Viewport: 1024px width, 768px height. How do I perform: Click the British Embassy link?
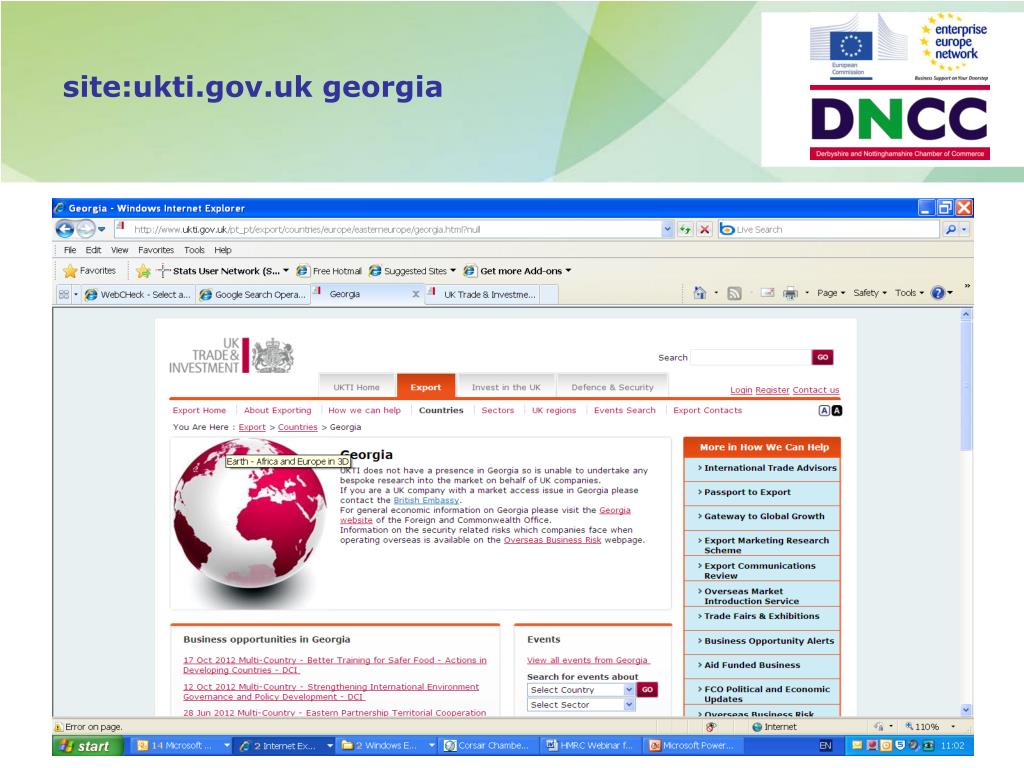point(426,500)
